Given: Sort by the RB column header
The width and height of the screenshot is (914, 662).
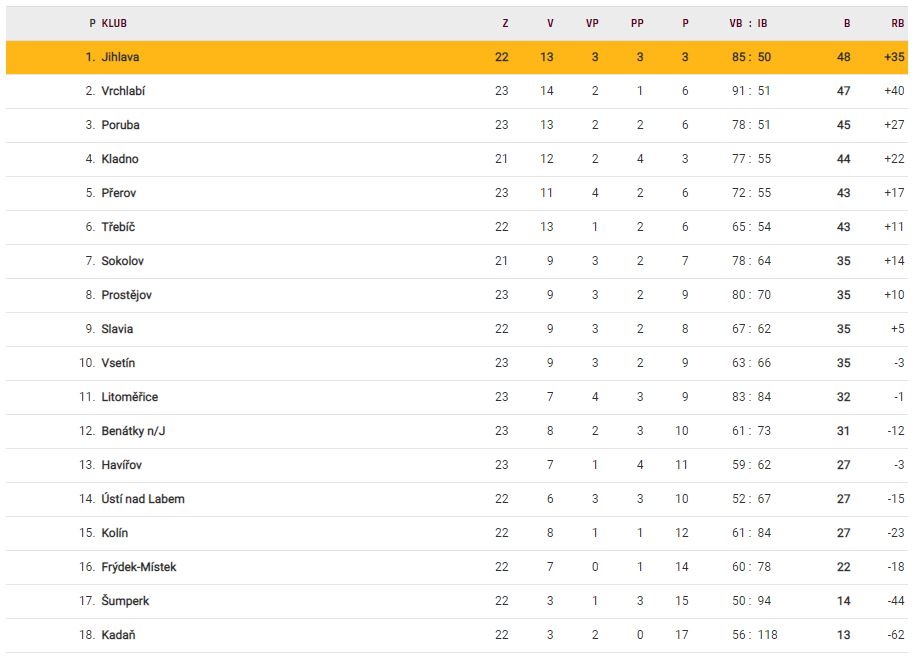Looking at the screenshot, I should (x=897, y=23).
